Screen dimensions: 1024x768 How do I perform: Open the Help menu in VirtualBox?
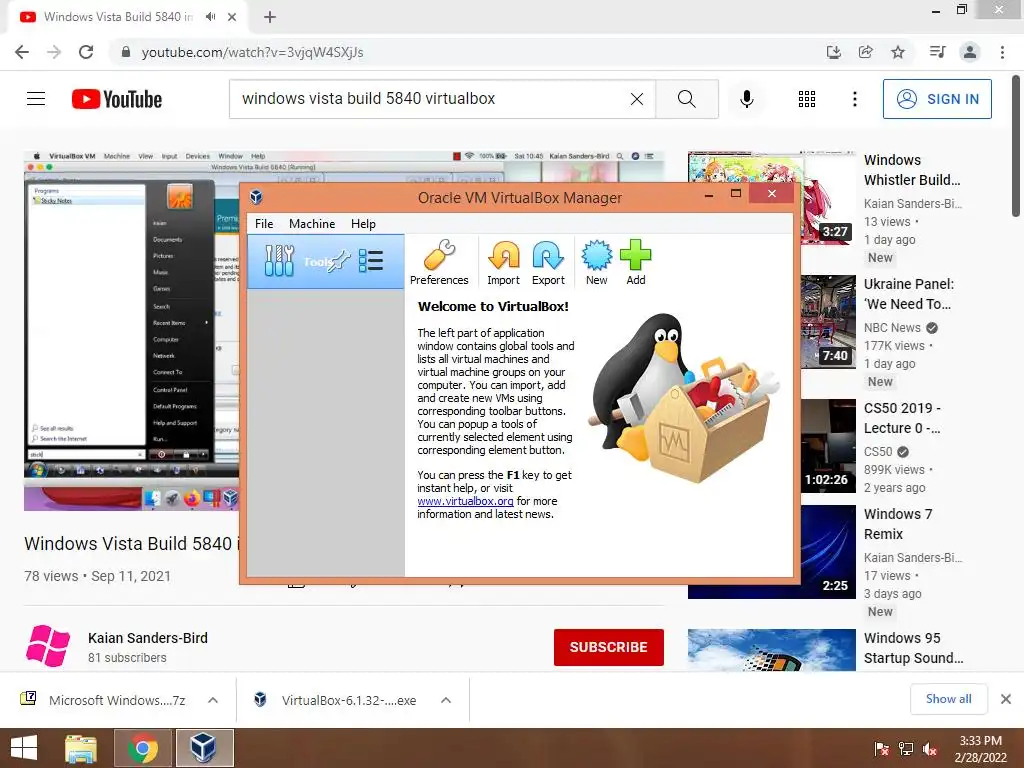point(363,223)
